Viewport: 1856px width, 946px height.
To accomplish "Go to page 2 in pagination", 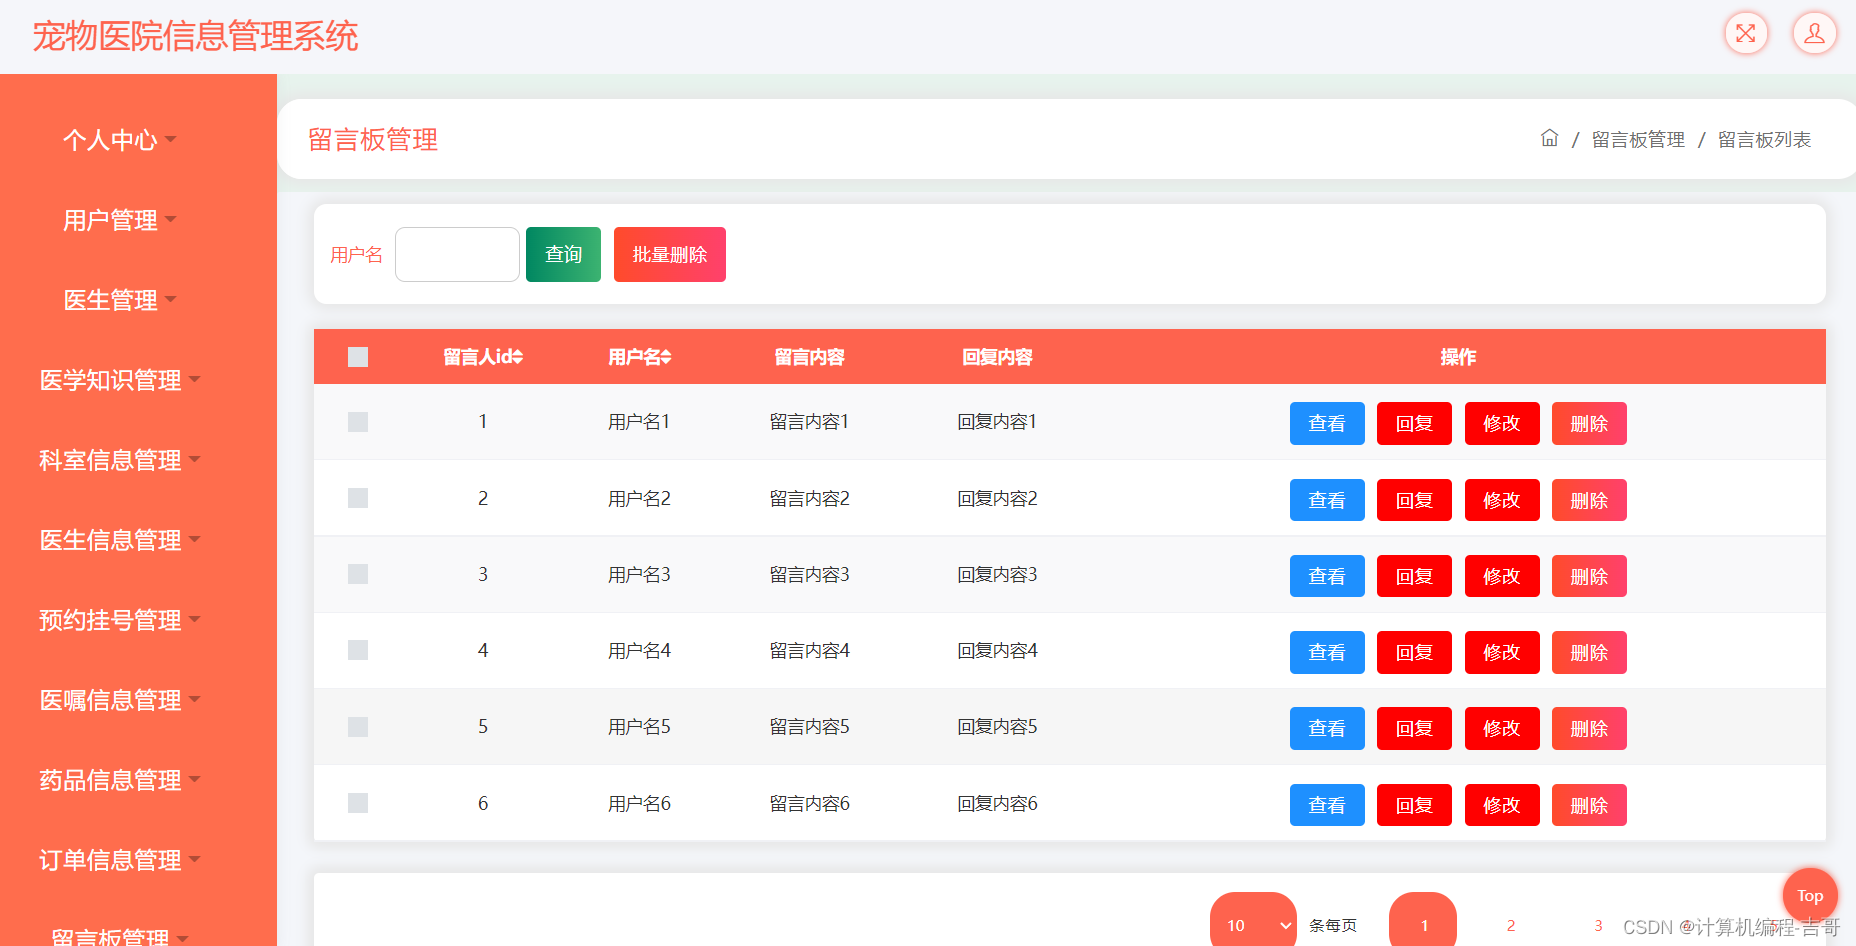I will [x=1511, y=925].
